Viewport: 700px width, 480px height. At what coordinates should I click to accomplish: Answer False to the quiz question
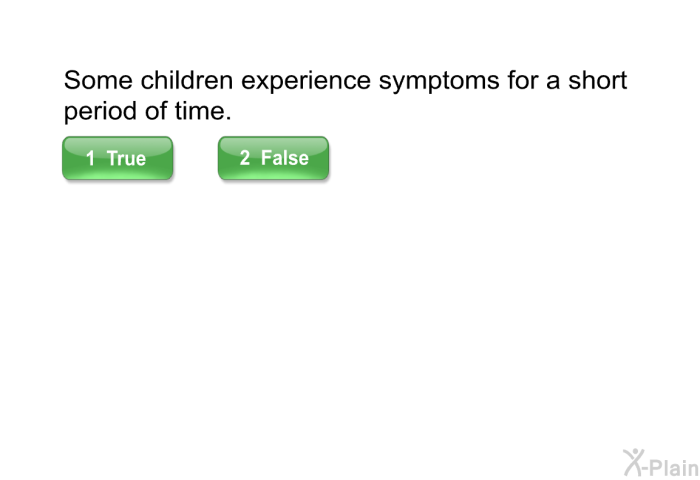[x=273, y=158]
